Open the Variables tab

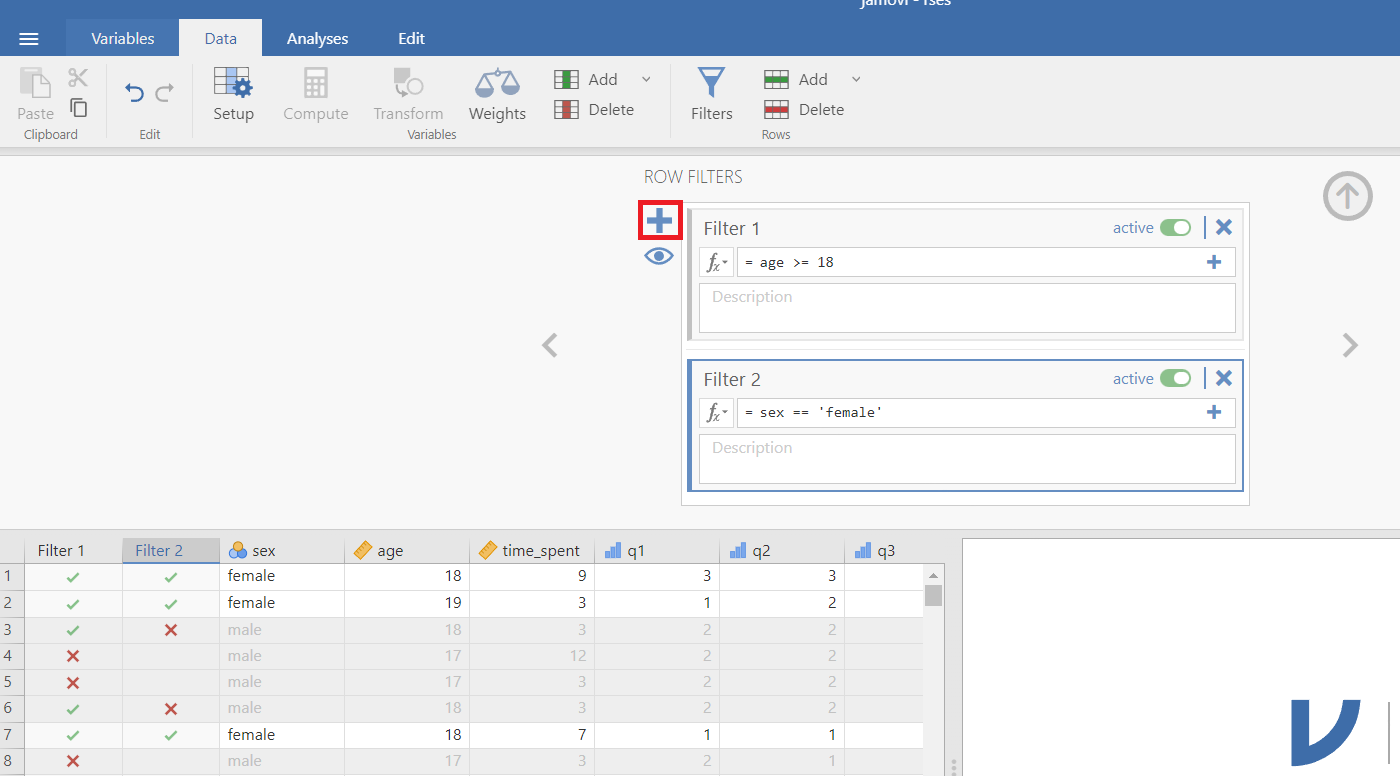pyautogui.click(x=123, y=39)
